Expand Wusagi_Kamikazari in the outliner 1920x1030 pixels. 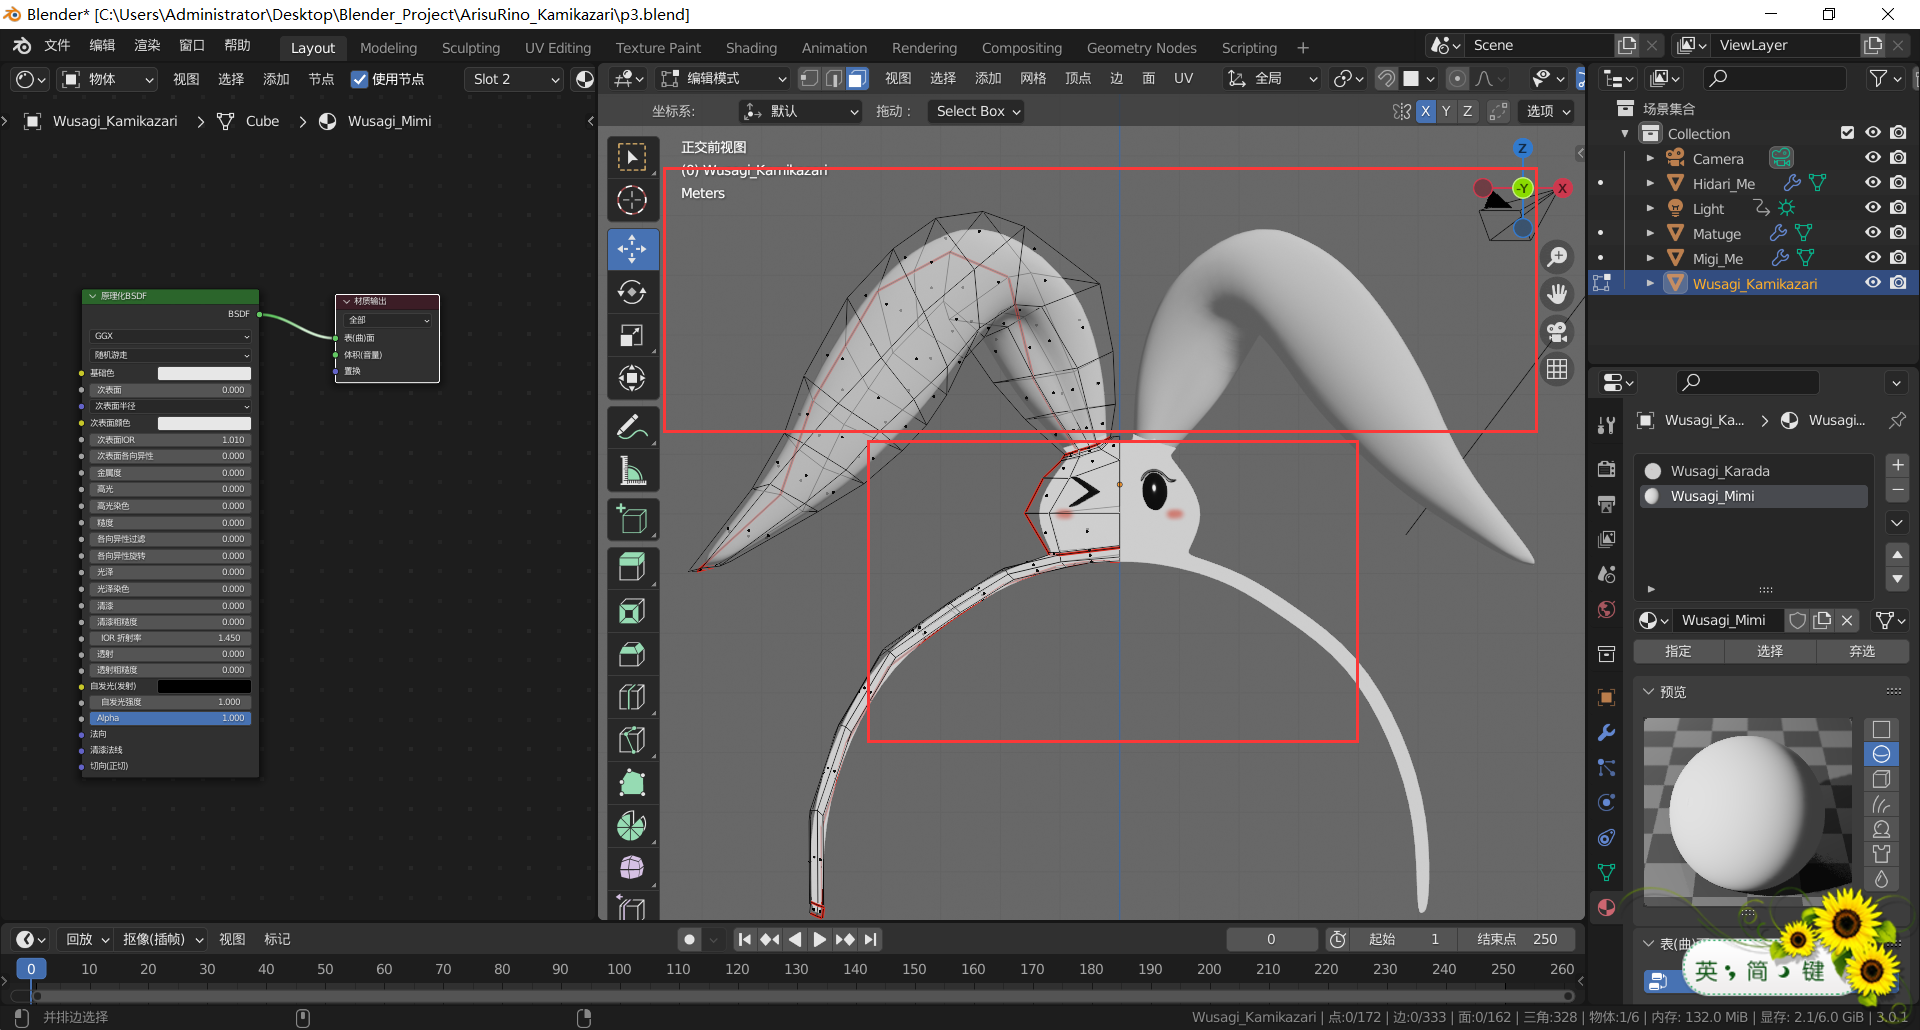(1650, 283)
